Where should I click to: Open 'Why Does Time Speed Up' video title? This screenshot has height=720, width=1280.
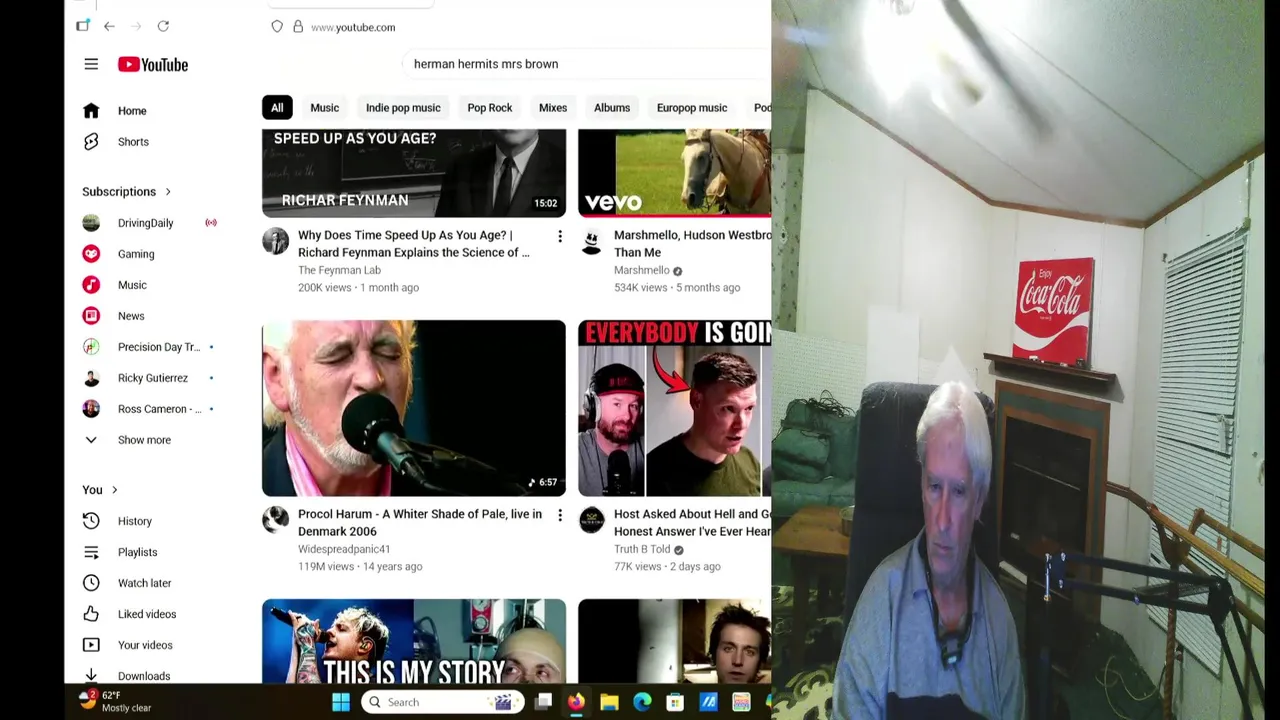414,244
